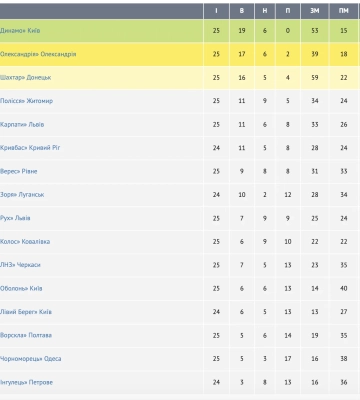Viewport: 360px width, 400px height.
Task: Select the Оболонь Київ team link
Action: point(21,288)
